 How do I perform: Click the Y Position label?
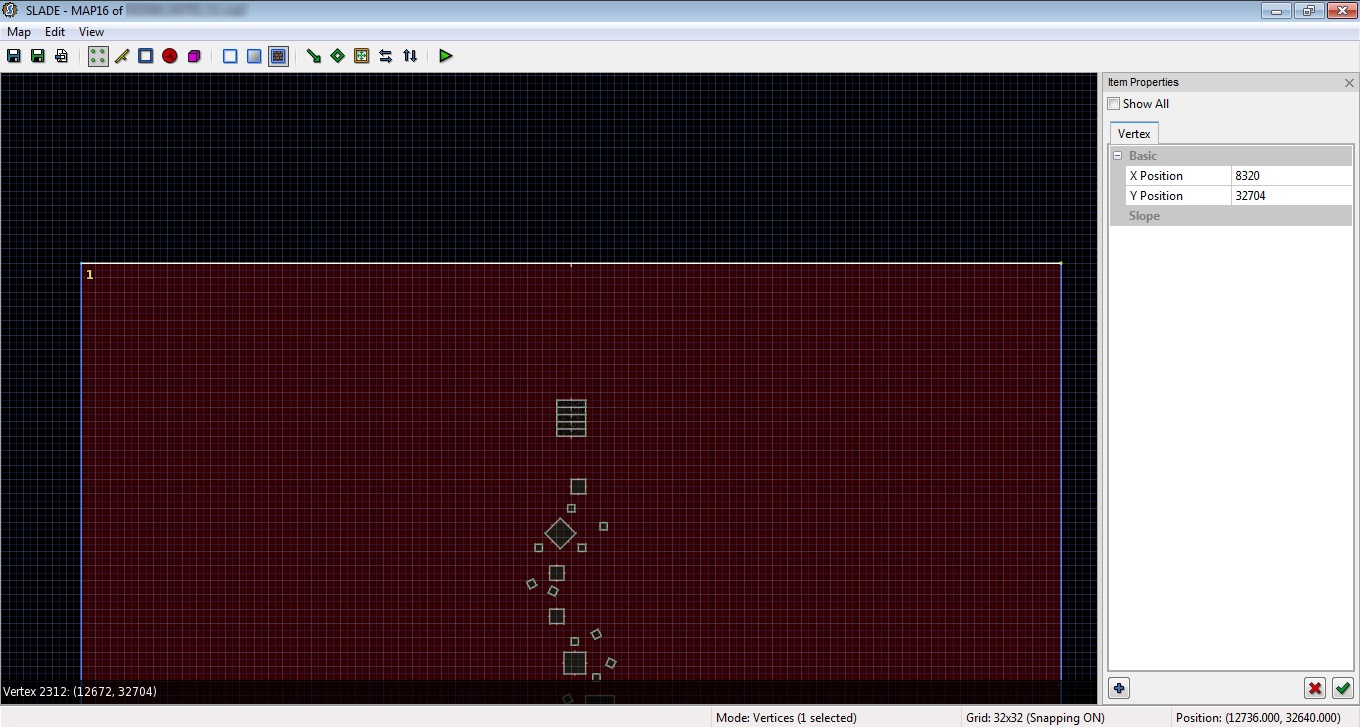point(1156,196)
